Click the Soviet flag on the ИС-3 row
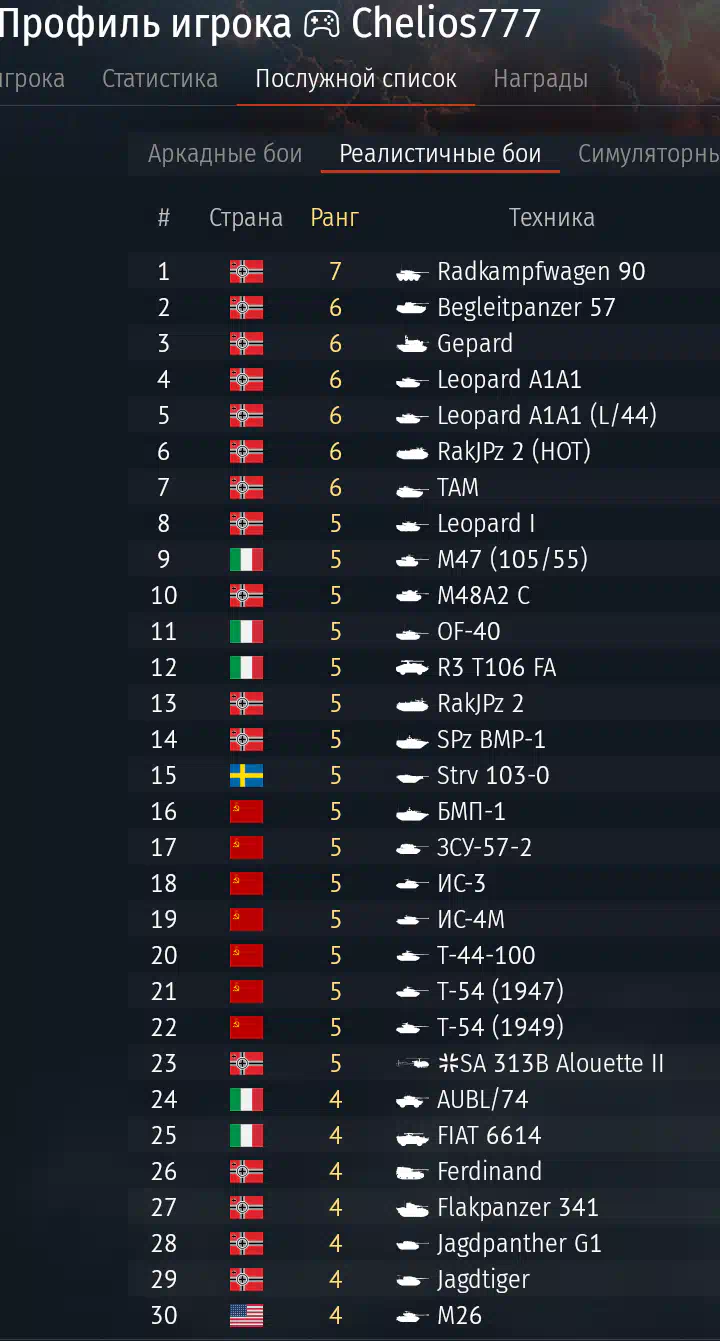Viewport: 720px width, 1341px height. (246, 883)
